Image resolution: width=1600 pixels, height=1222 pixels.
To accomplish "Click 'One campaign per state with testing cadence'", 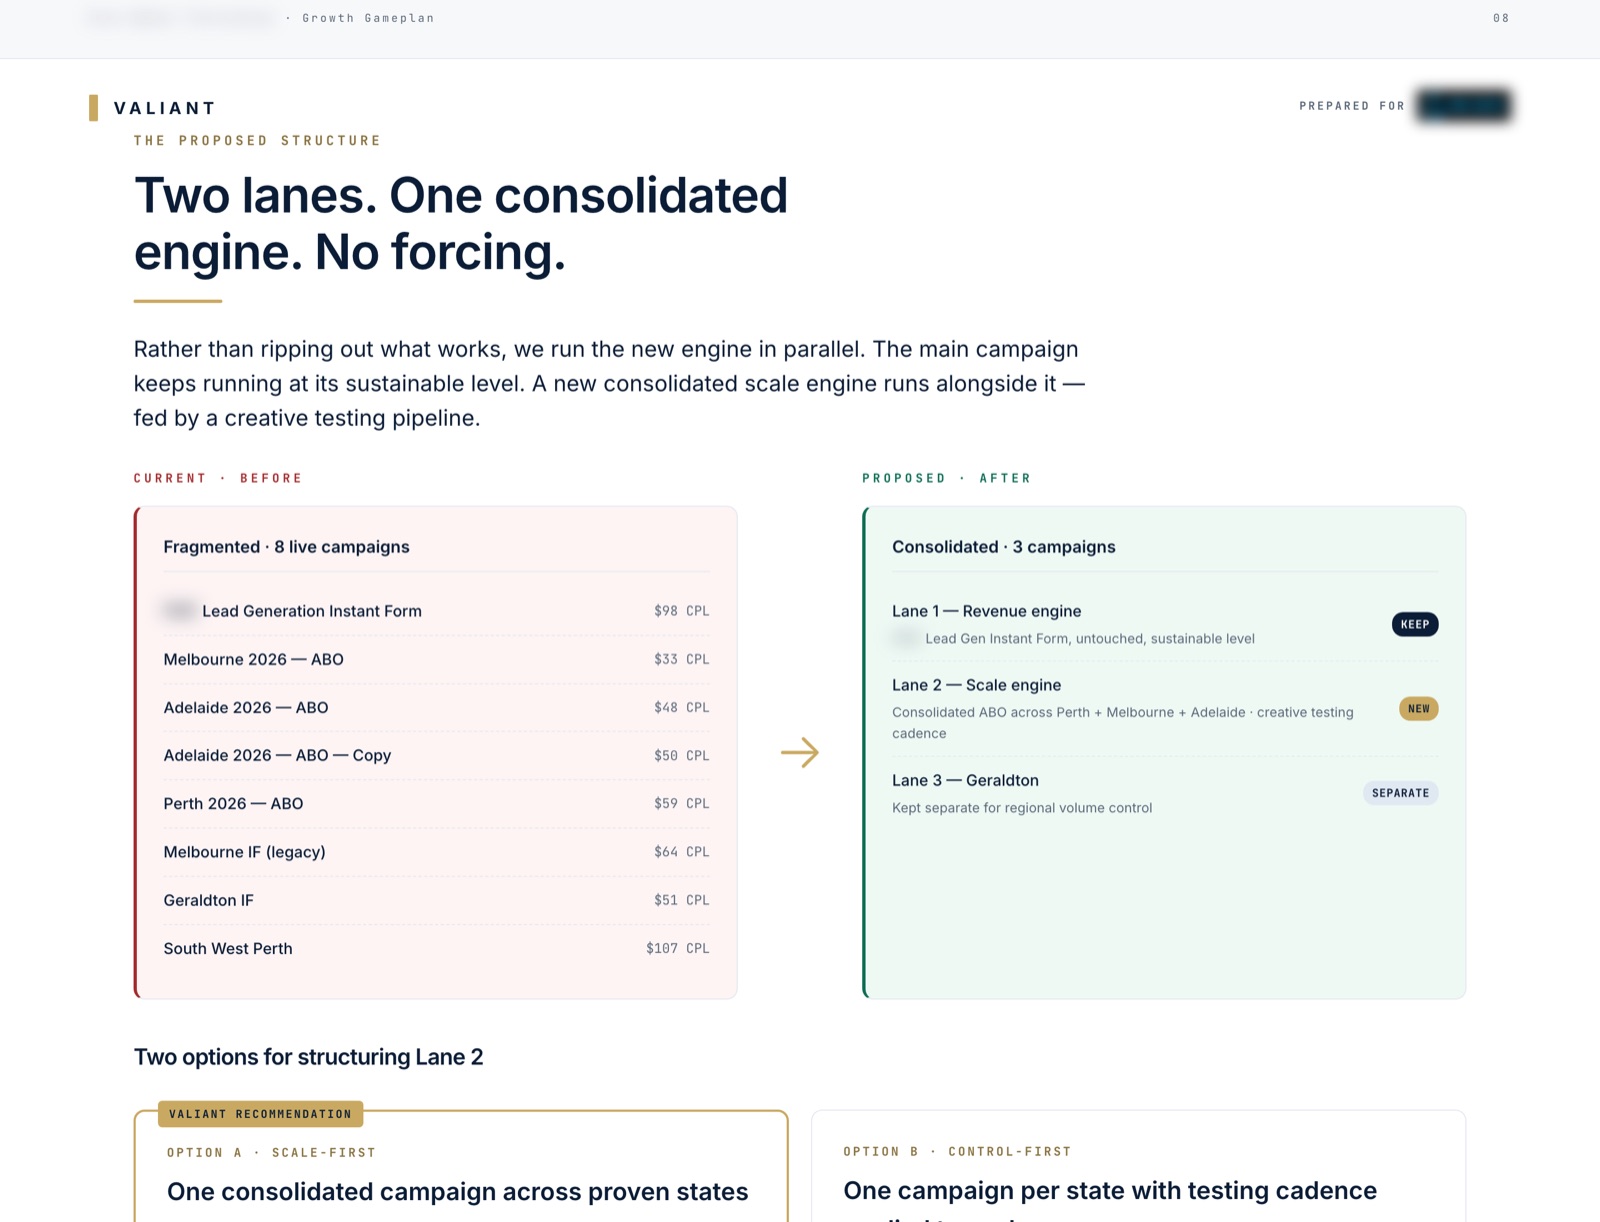I will [1110, 1191].
